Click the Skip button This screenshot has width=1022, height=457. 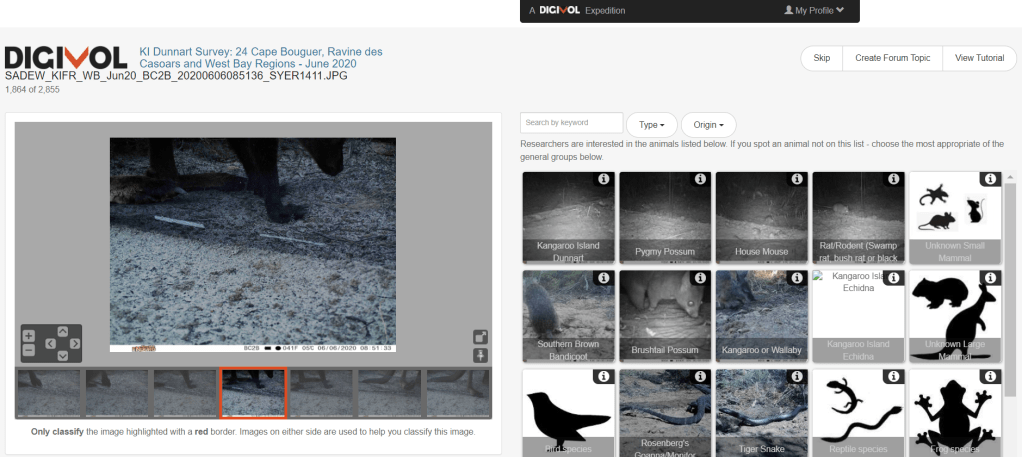tap(821, 58)
